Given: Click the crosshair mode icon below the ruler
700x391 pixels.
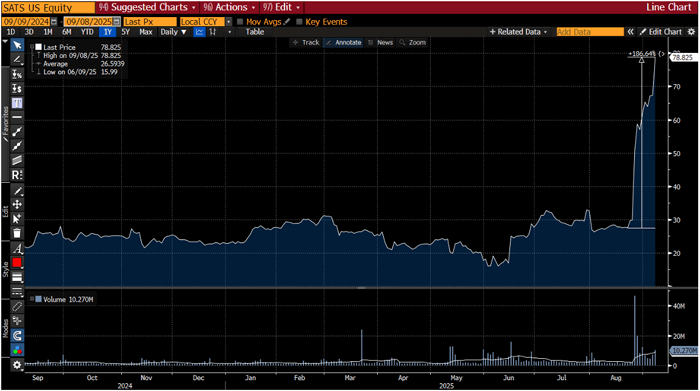Looking at the screenshot, I should point(17,320).
